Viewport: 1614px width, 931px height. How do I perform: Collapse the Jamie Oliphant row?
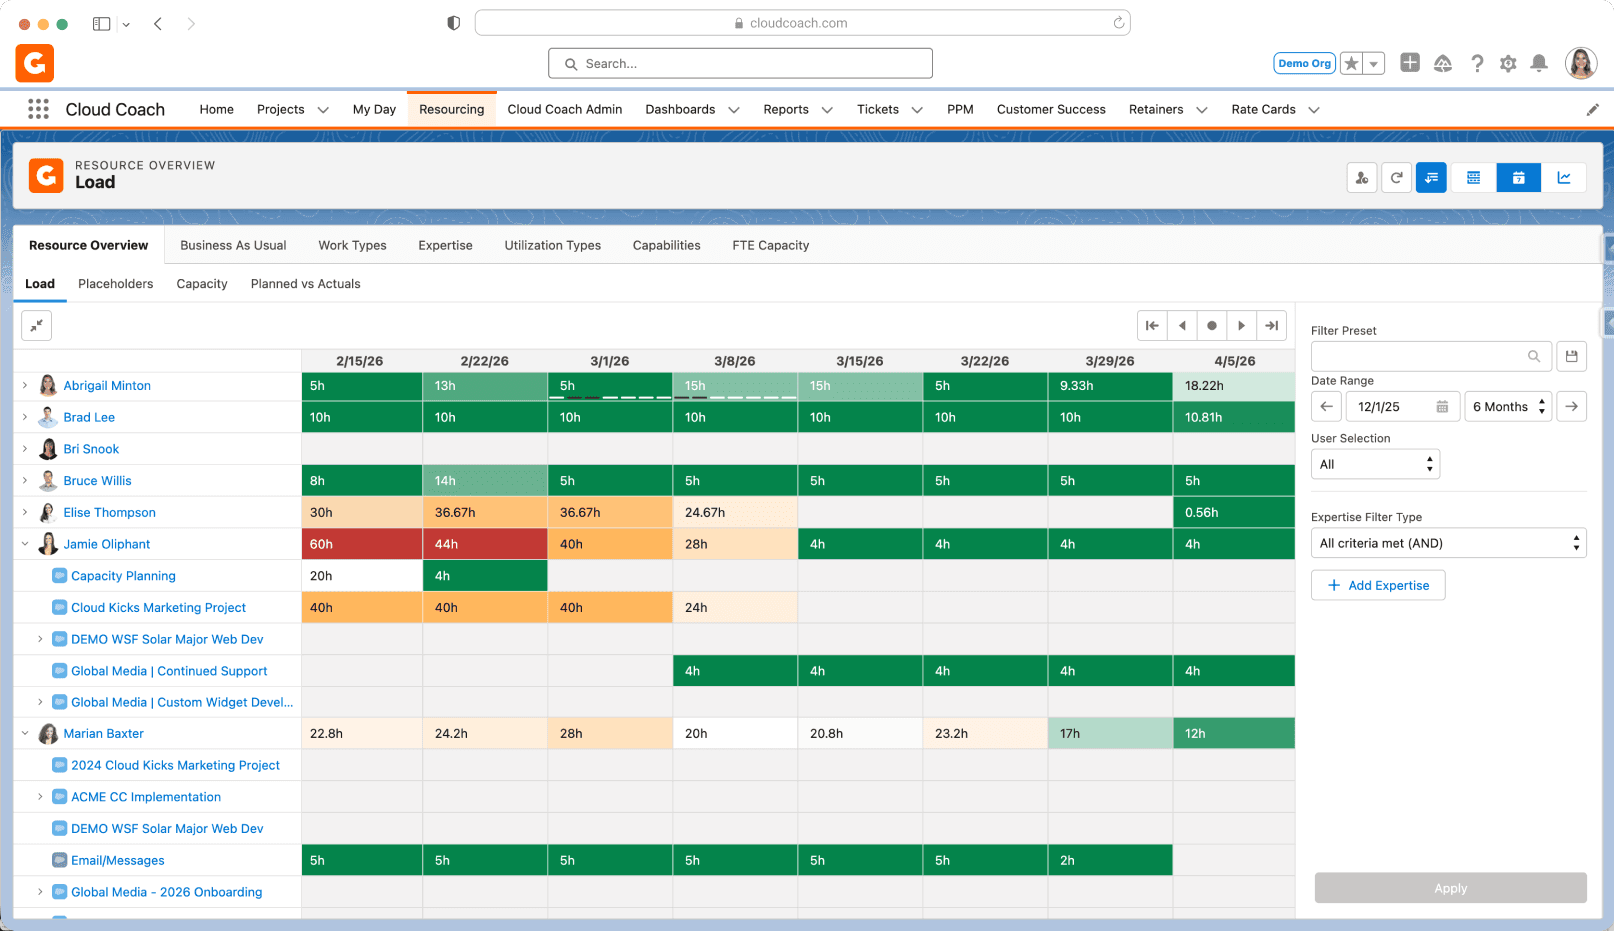(x=25, y=544)
